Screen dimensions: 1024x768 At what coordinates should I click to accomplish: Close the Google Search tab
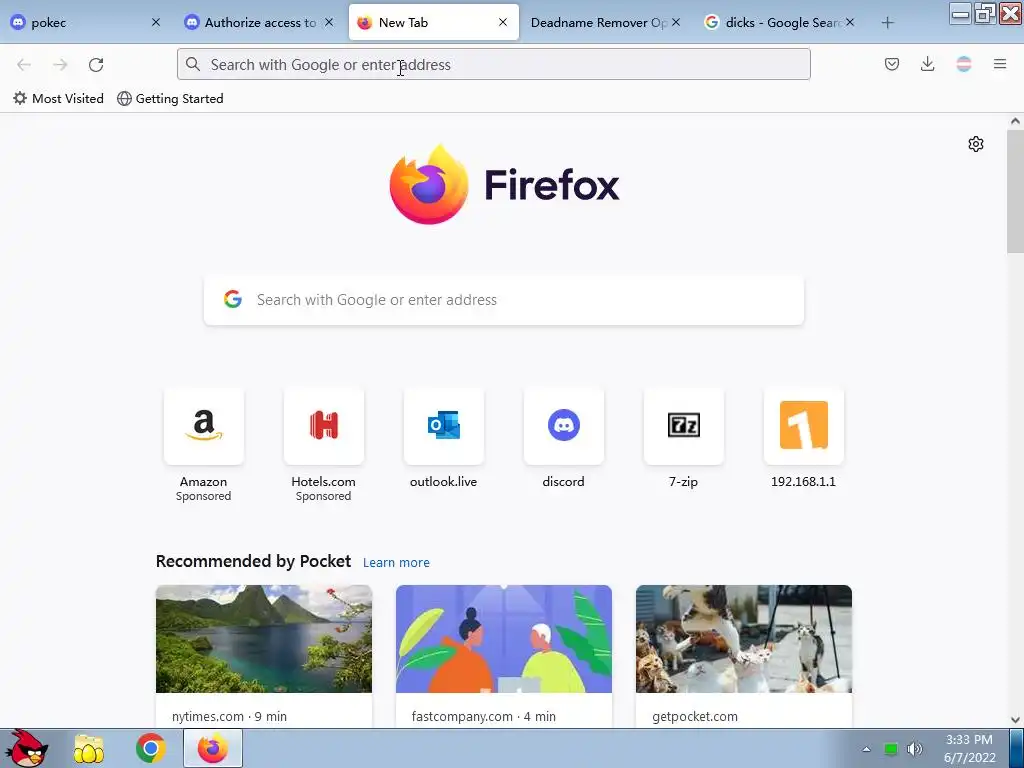pos(850,22)
